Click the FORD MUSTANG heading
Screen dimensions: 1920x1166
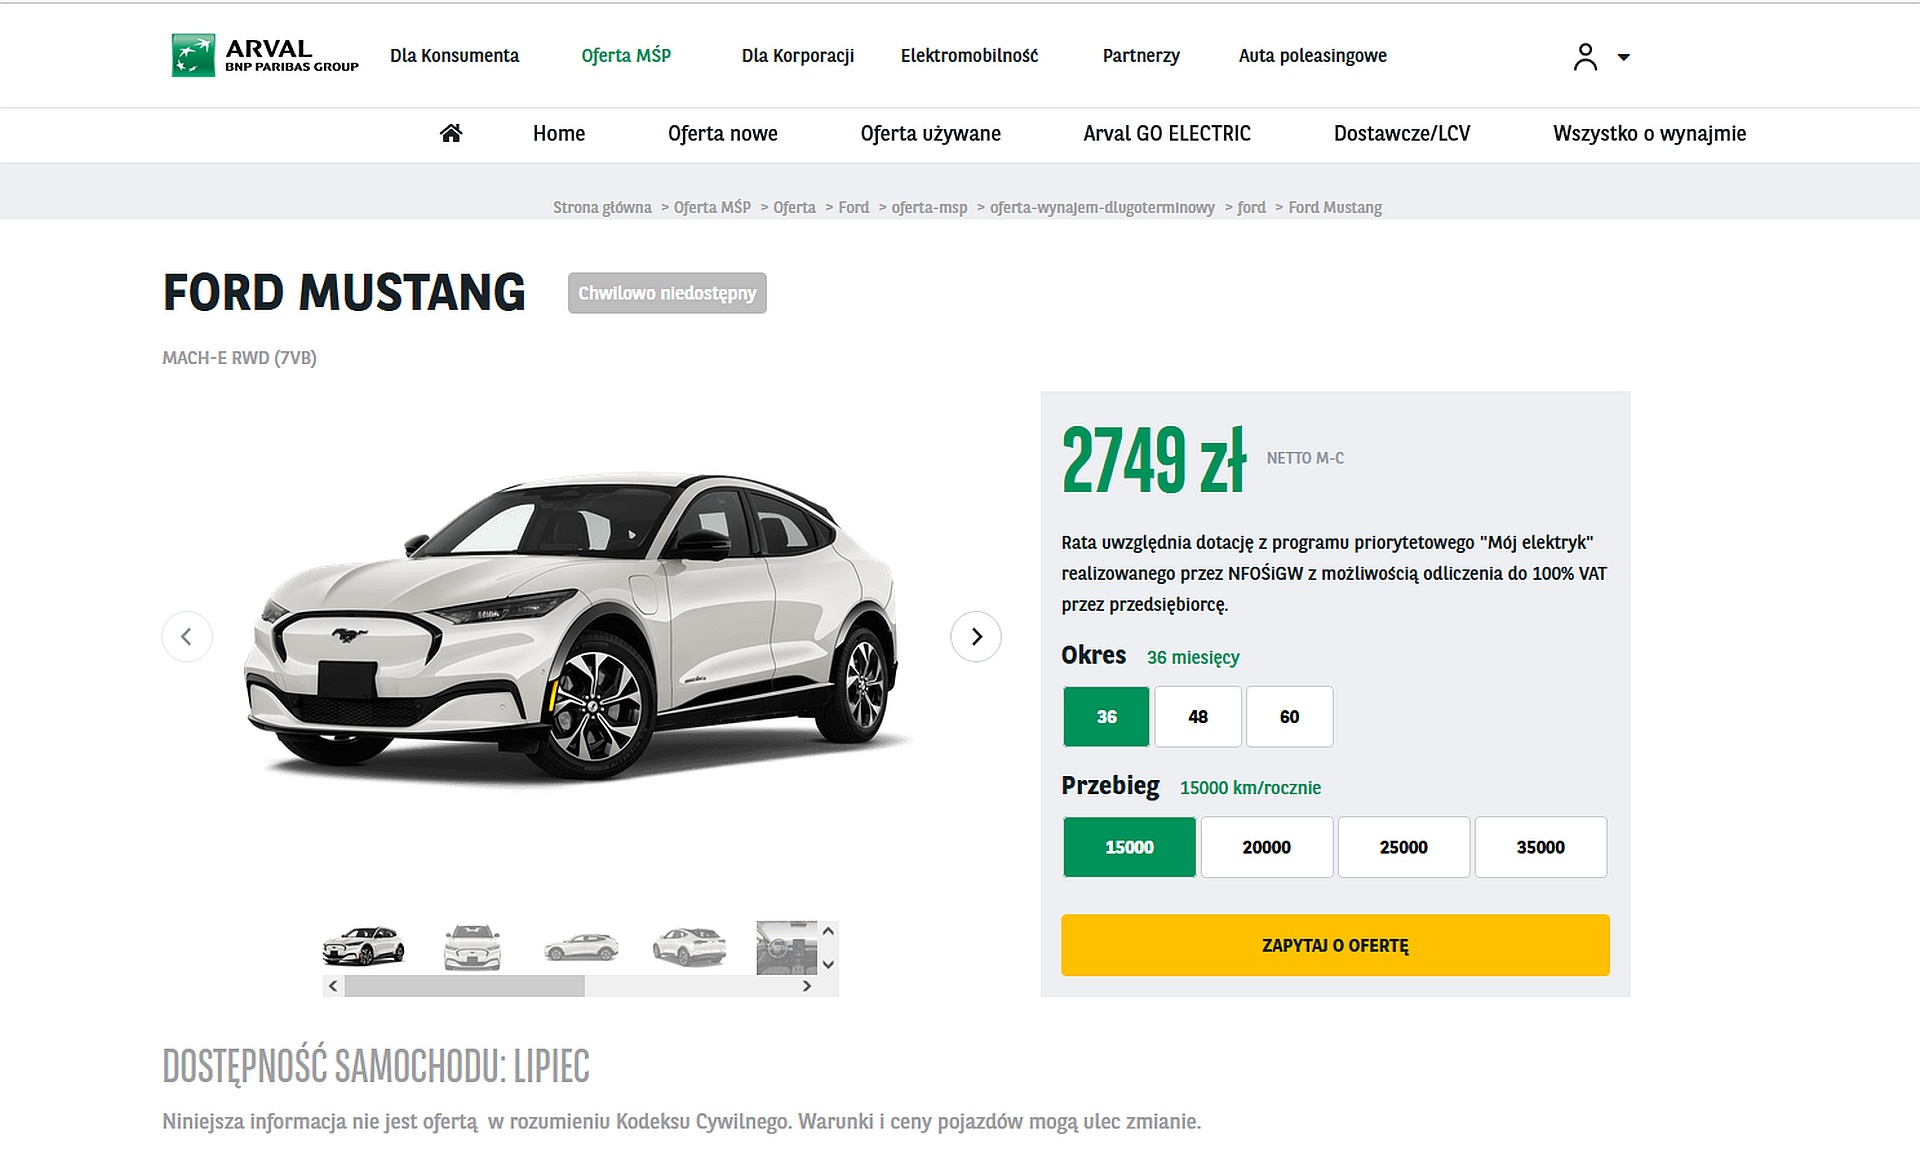click(x=344, y=293)
